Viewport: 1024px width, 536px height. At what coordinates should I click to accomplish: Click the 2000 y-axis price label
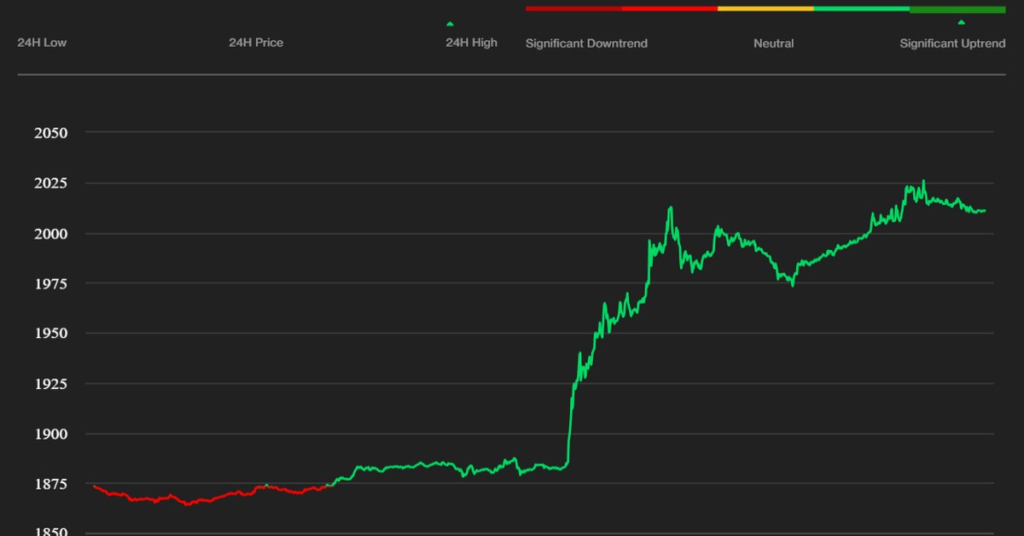pyautogui.click(x=50, y=234)
